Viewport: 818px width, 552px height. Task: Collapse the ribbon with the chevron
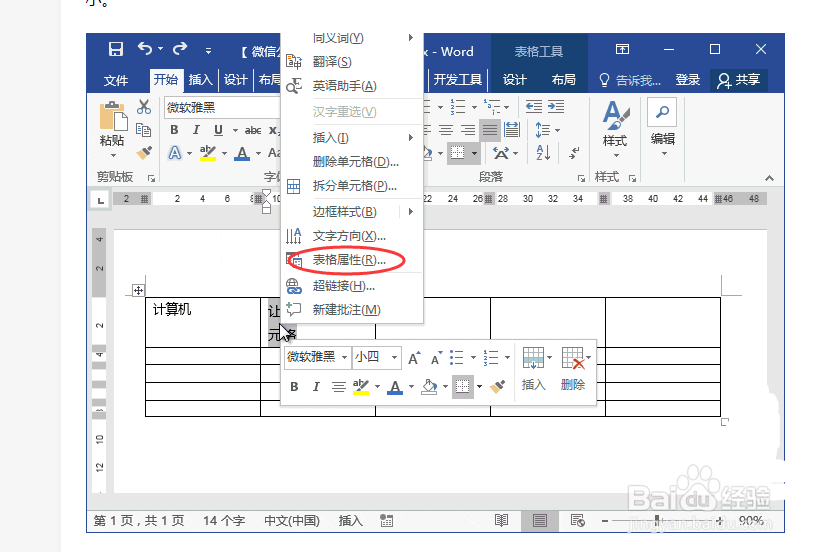pyautogui.click(x=769, y=178)
